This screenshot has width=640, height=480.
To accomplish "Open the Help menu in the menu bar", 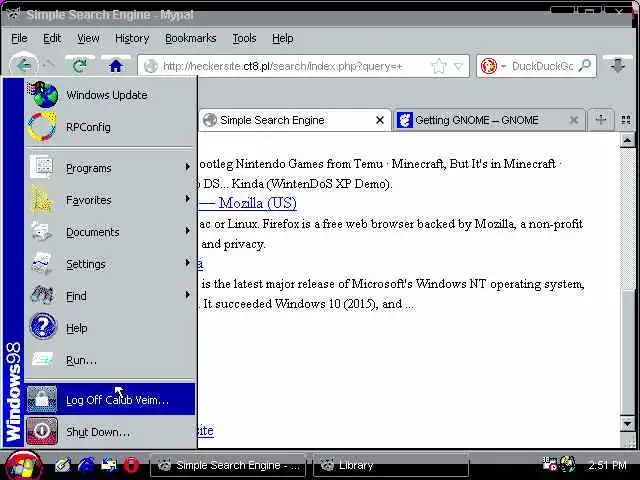I will click(x=282, y=38).
